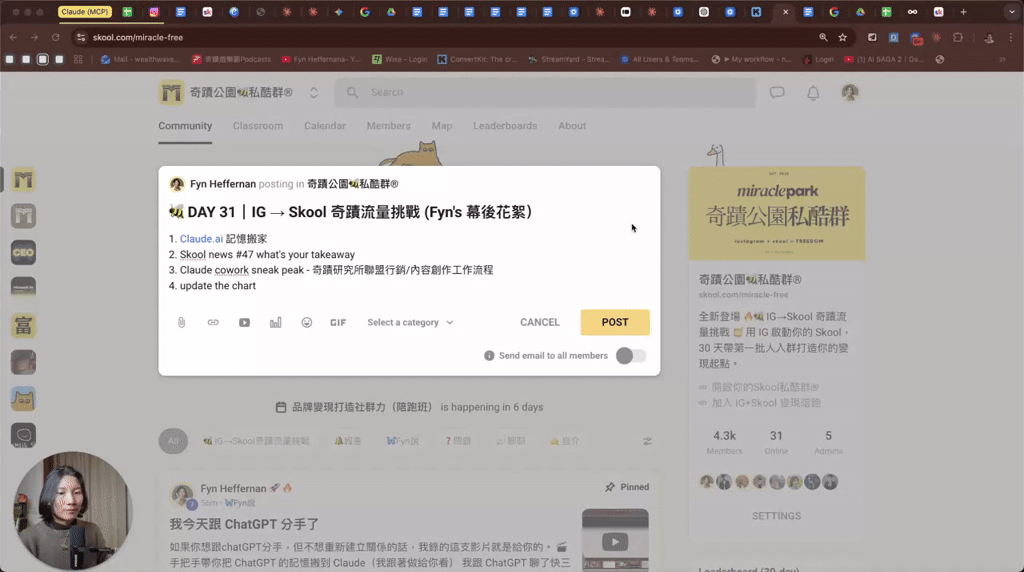This screenshot has width=1024, height=572.
Task: Open the Classroom tab
Action: click(x=258, y=126)
